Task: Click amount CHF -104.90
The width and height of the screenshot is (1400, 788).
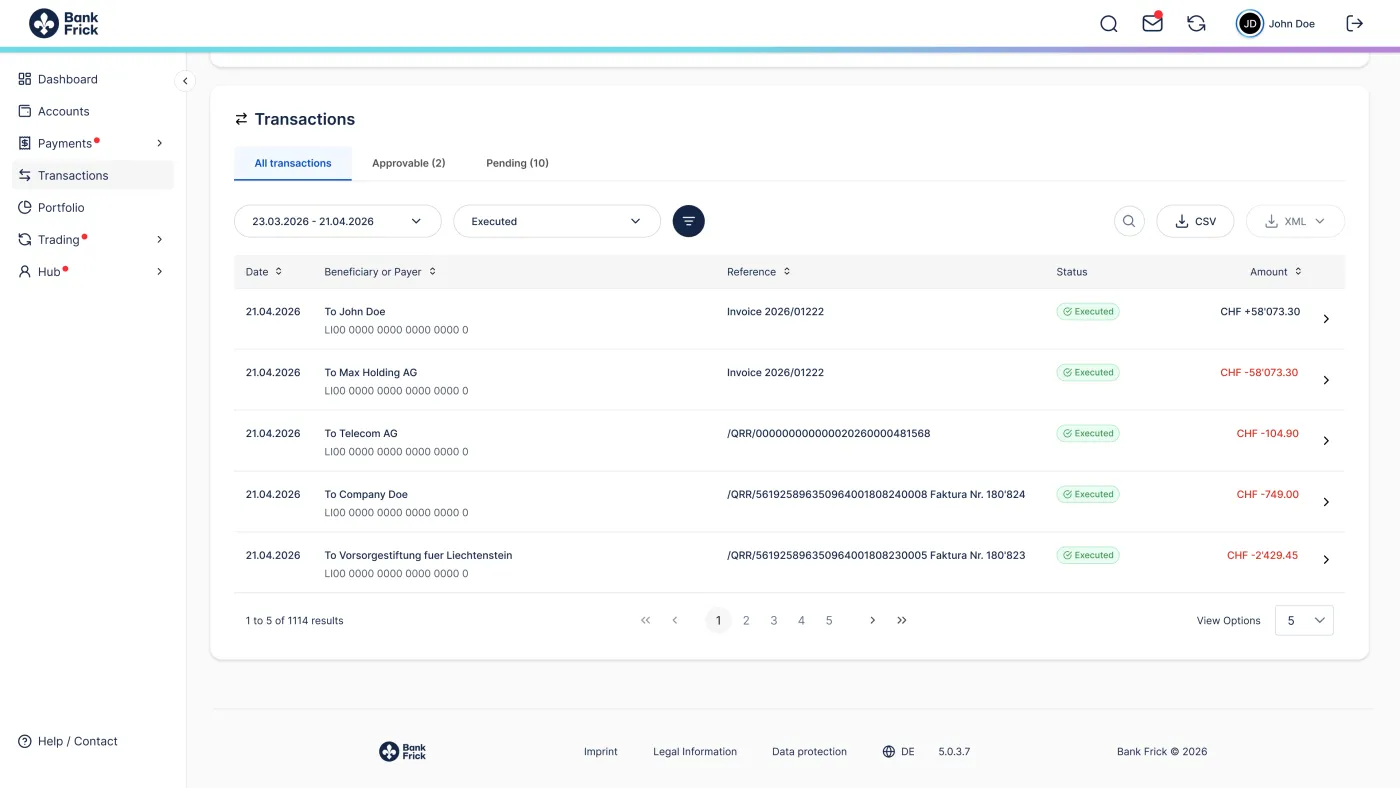Action: pos(1267,433)
